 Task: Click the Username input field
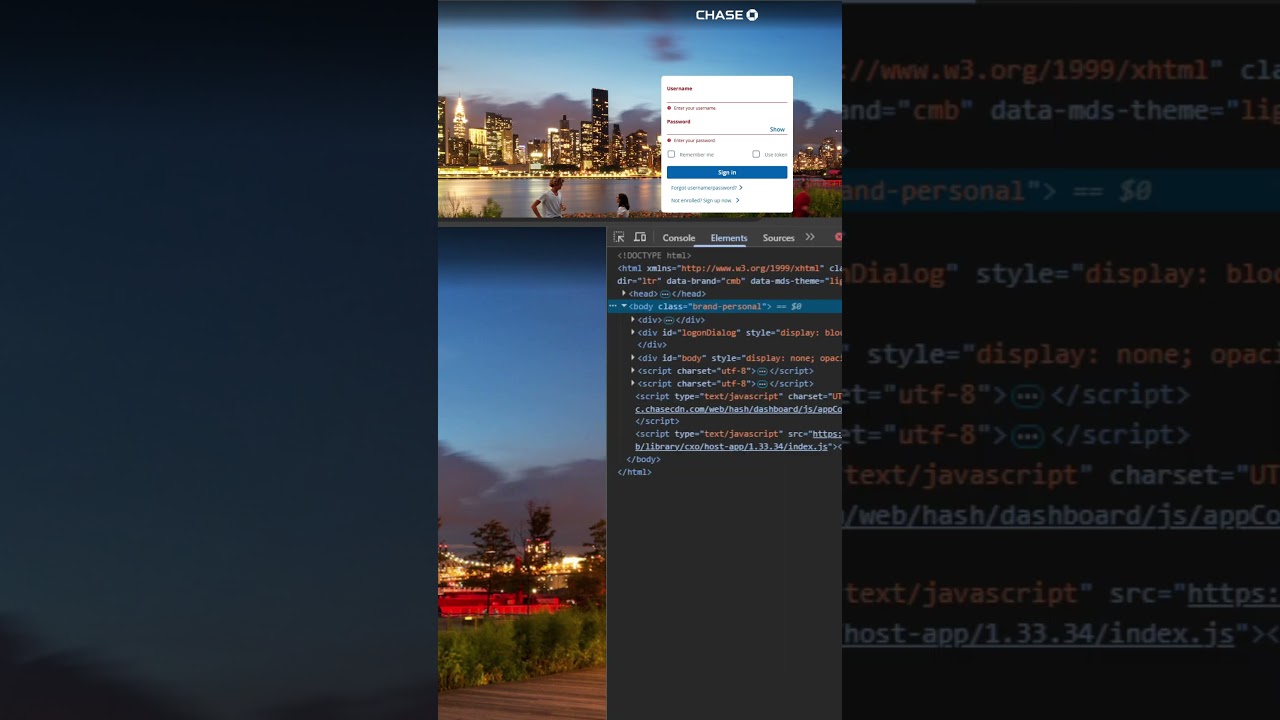coord(727,97)
